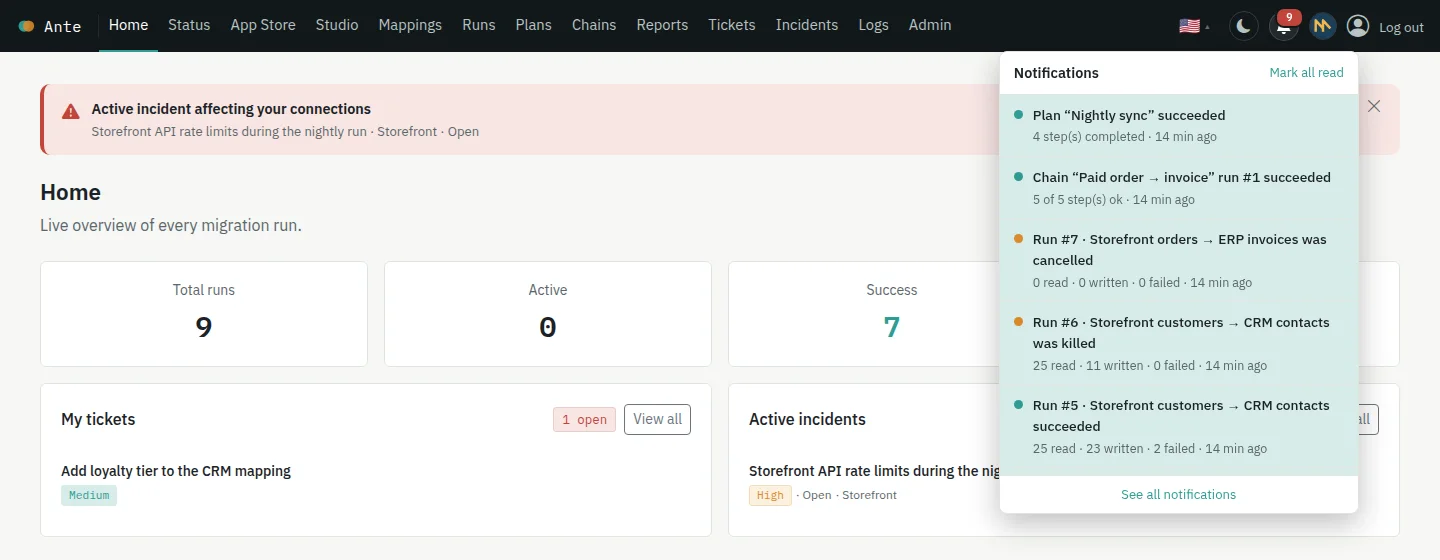Click the 1 open tickets badge
This screenshot has width=1440, height=560.
point(584,420)
